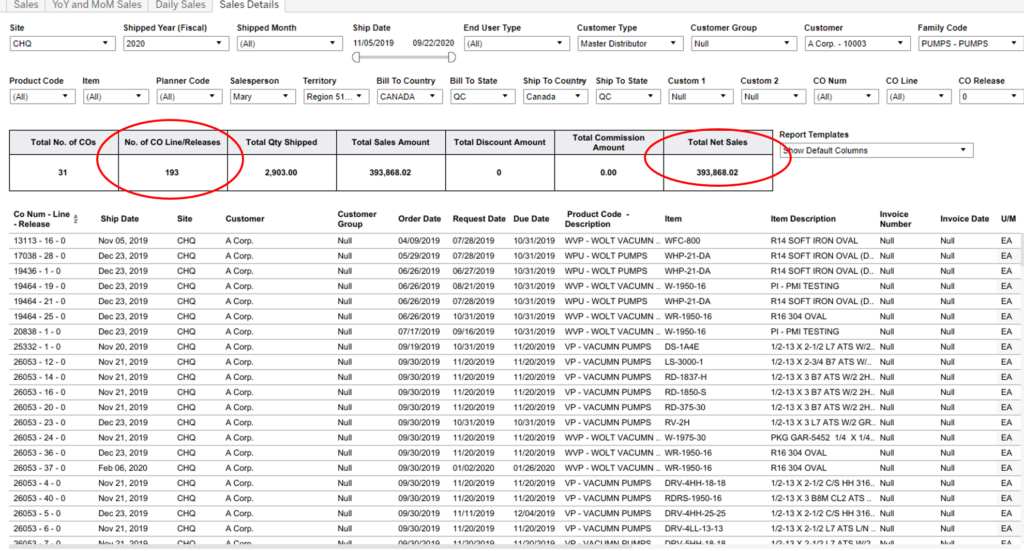Expand the CO Num filter dropdown
Image resolution: width=1024 pixels, height=551 pixels.
click(x=846, y=97)
